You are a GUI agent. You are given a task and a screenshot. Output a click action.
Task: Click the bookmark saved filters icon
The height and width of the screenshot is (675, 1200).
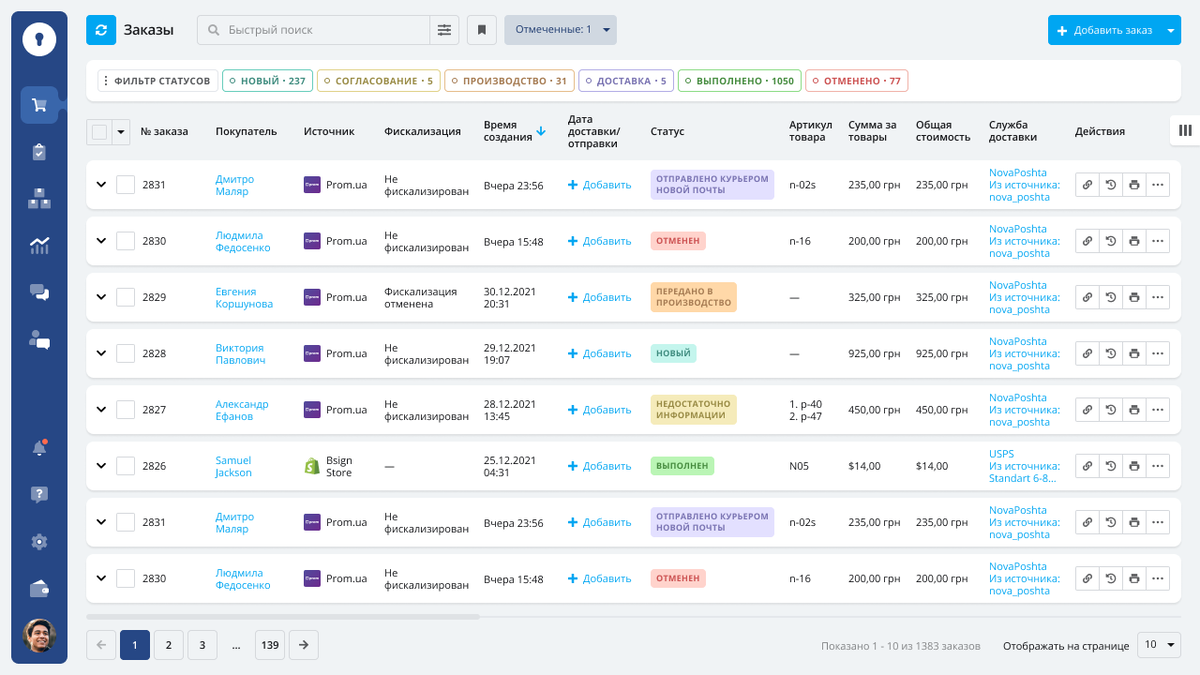pos(482,30)
